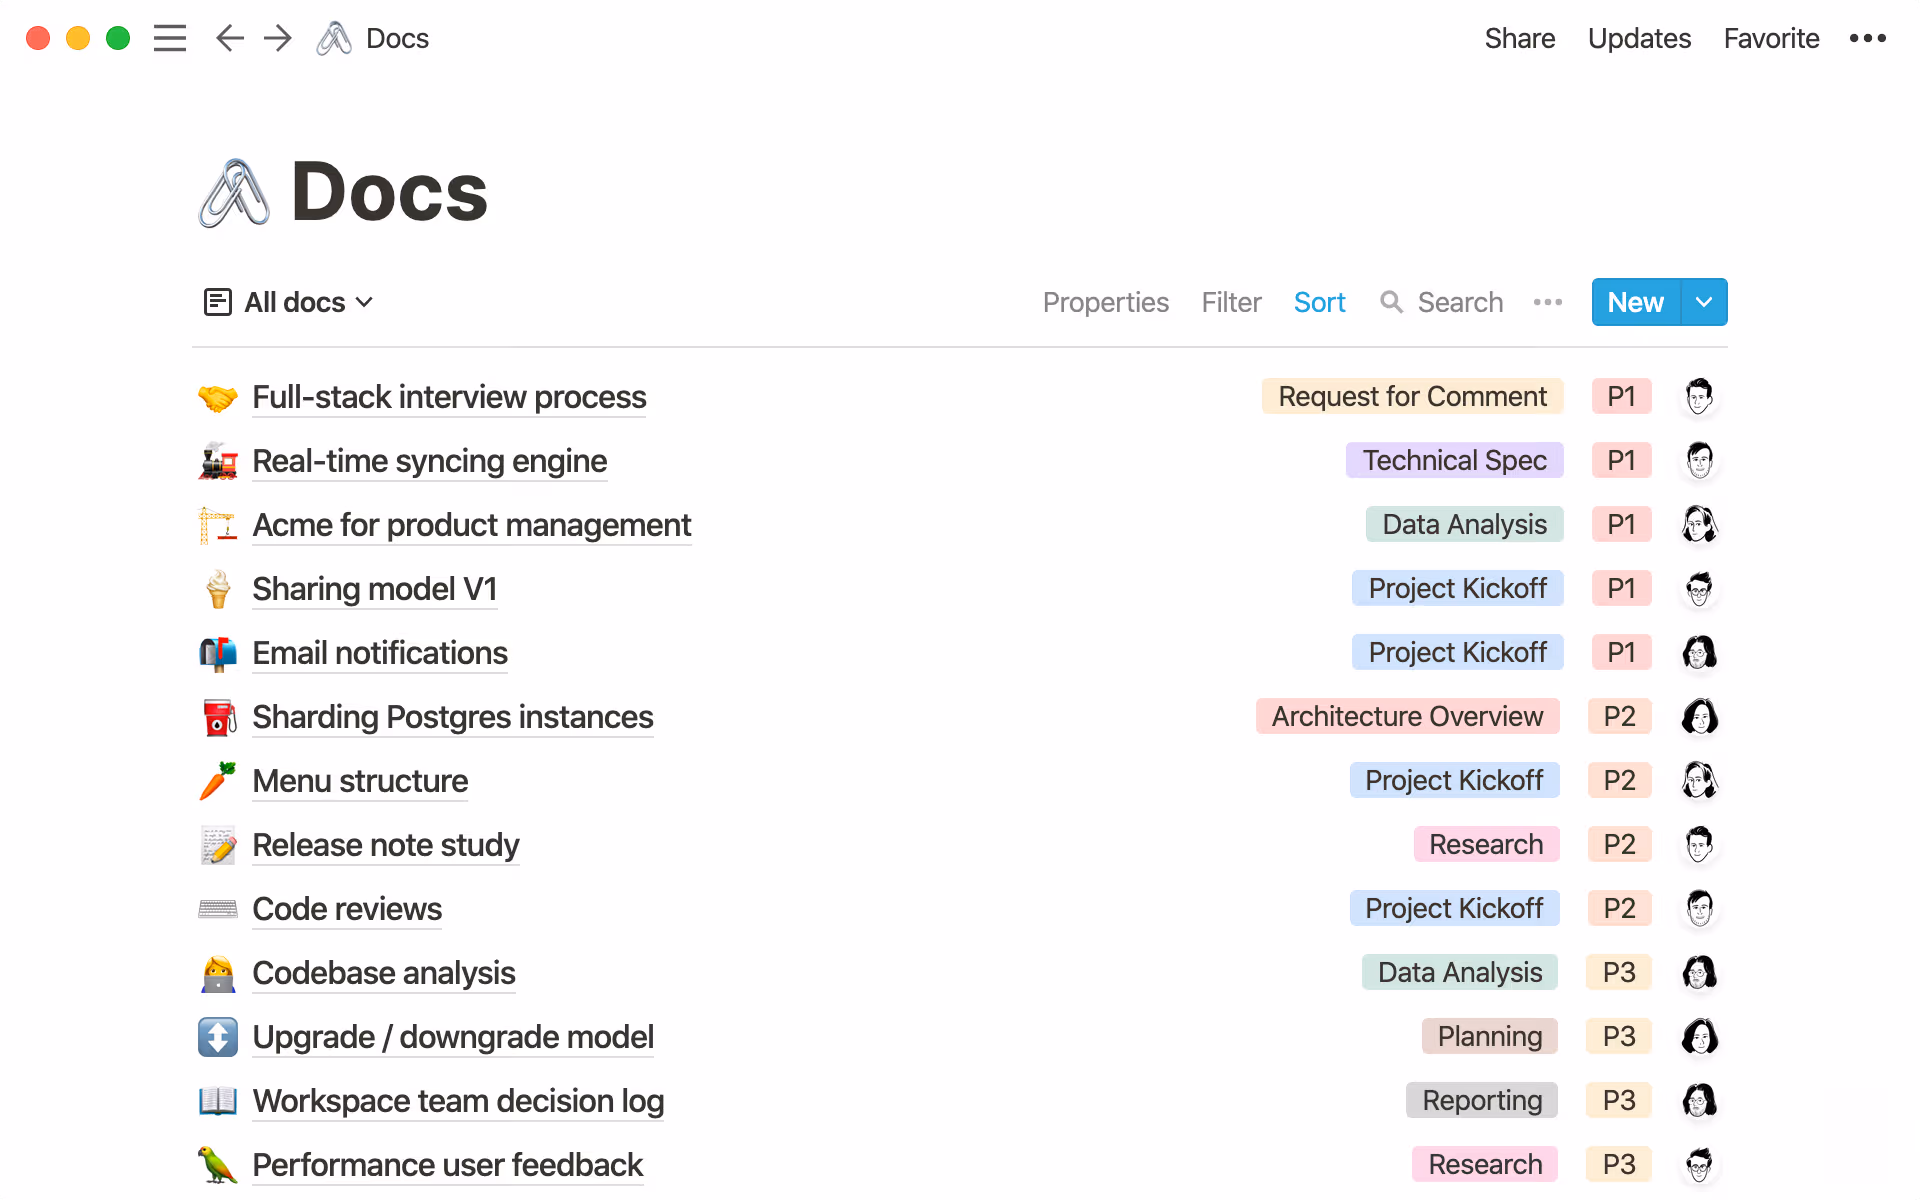Image resolution: width=1920 pixels, height=1200 pixels.
Task: Open the window options ellipsis in the top bar
Action: tap(1868, 38)
